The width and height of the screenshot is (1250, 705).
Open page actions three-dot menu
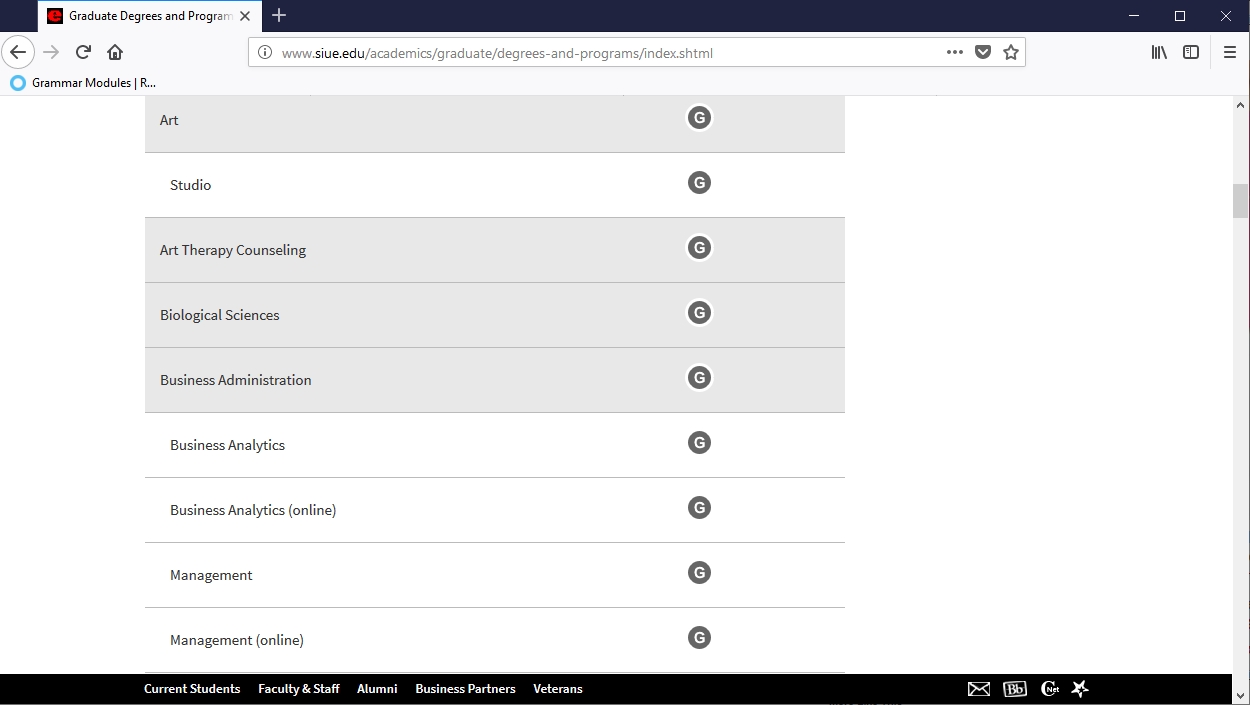(955, 53)
